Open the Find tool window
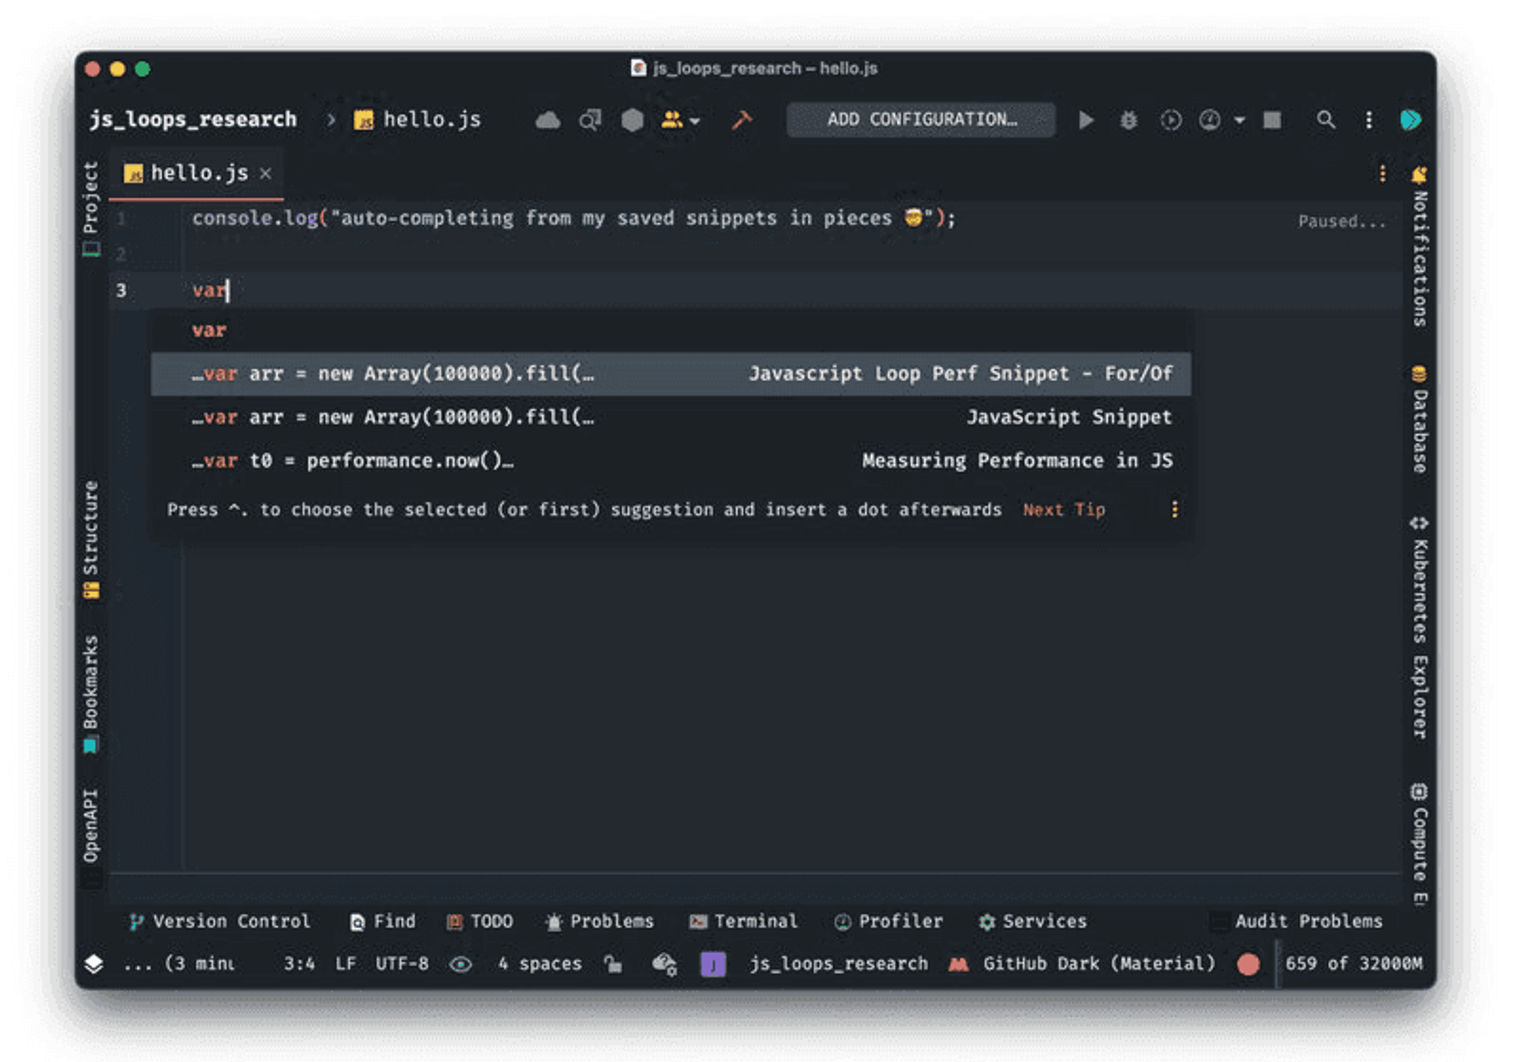The image size is (1520, 1062). (383, 921)
